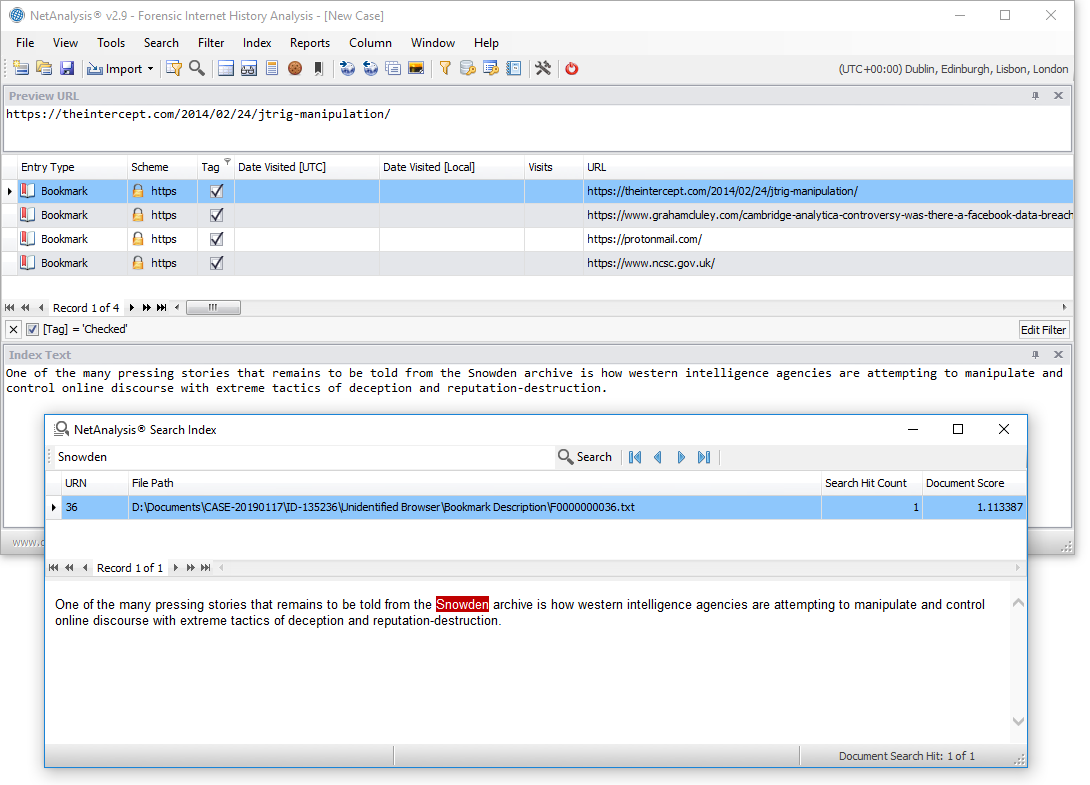The width and height of the screenshot is (1090, 785).
Task: Click the picture thumbnail toolbar icon
Action: coord(416,68)
